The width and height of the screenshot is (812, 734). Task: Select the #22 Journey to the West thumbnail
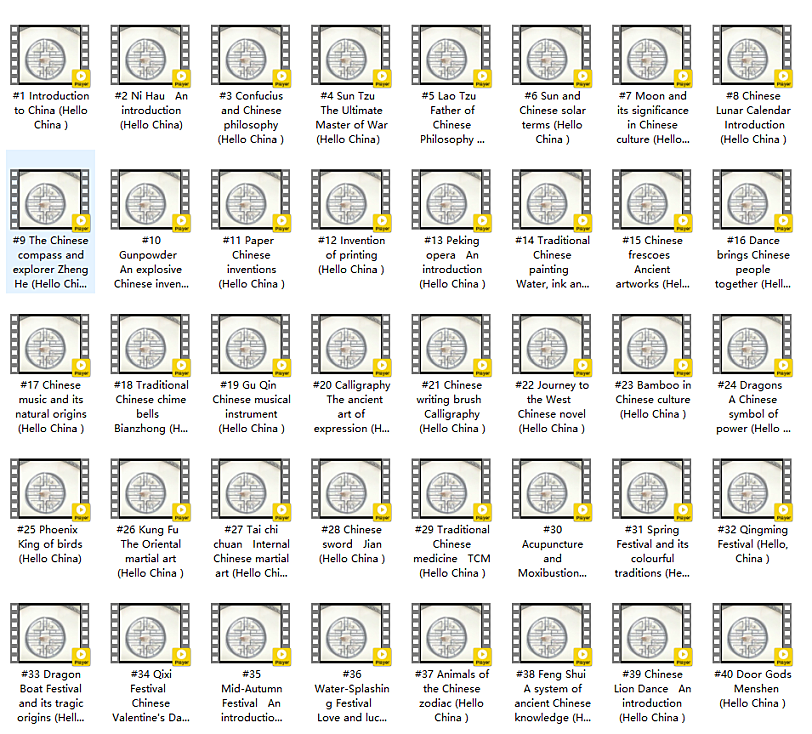(551, 345)
